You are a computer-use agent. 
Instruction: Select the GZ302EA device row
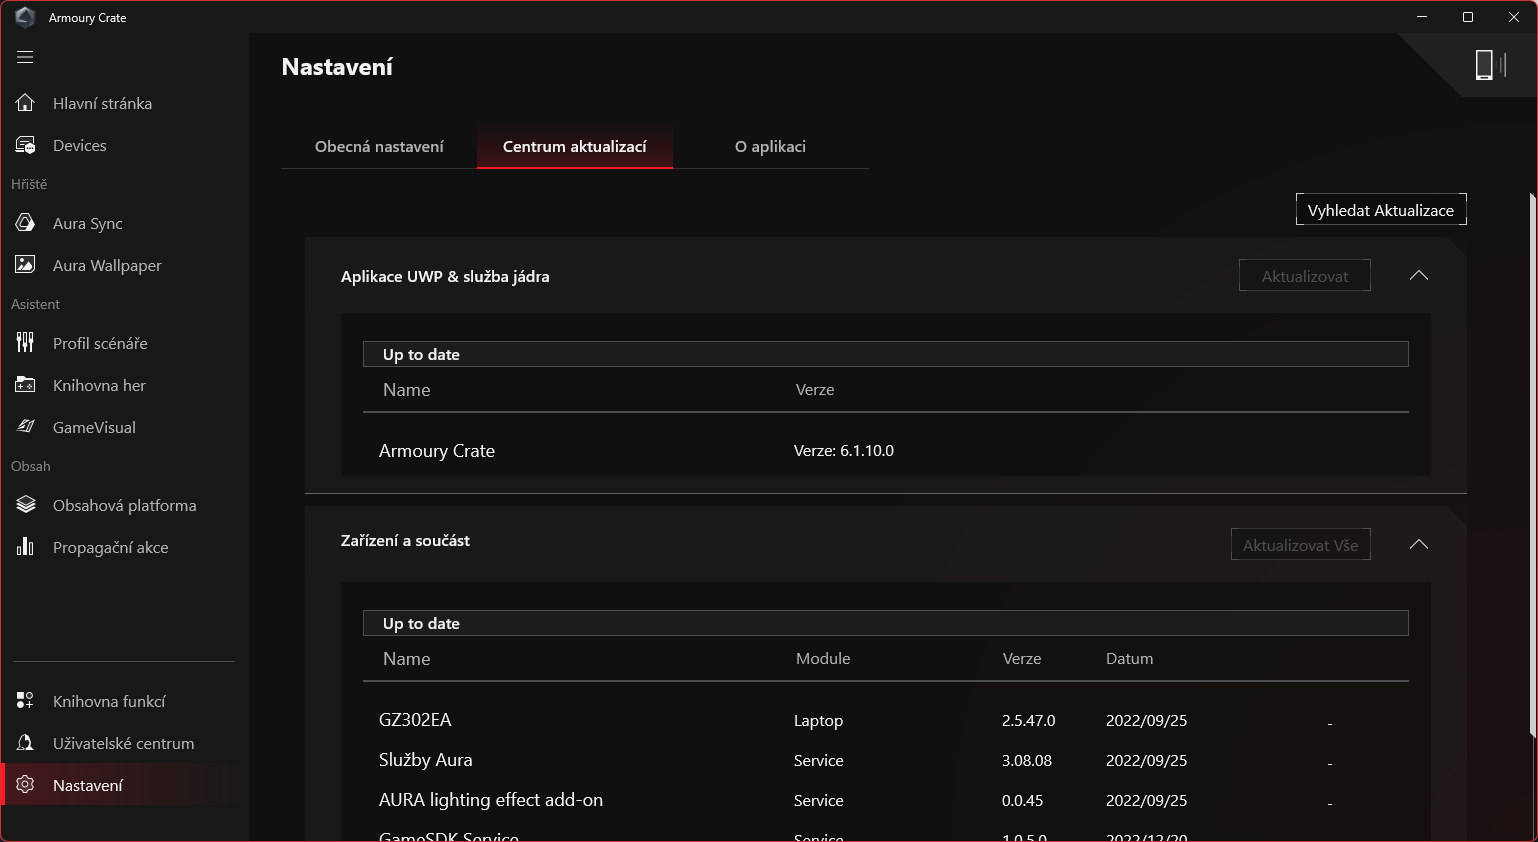pyautogui.click(x=886, y=720)
